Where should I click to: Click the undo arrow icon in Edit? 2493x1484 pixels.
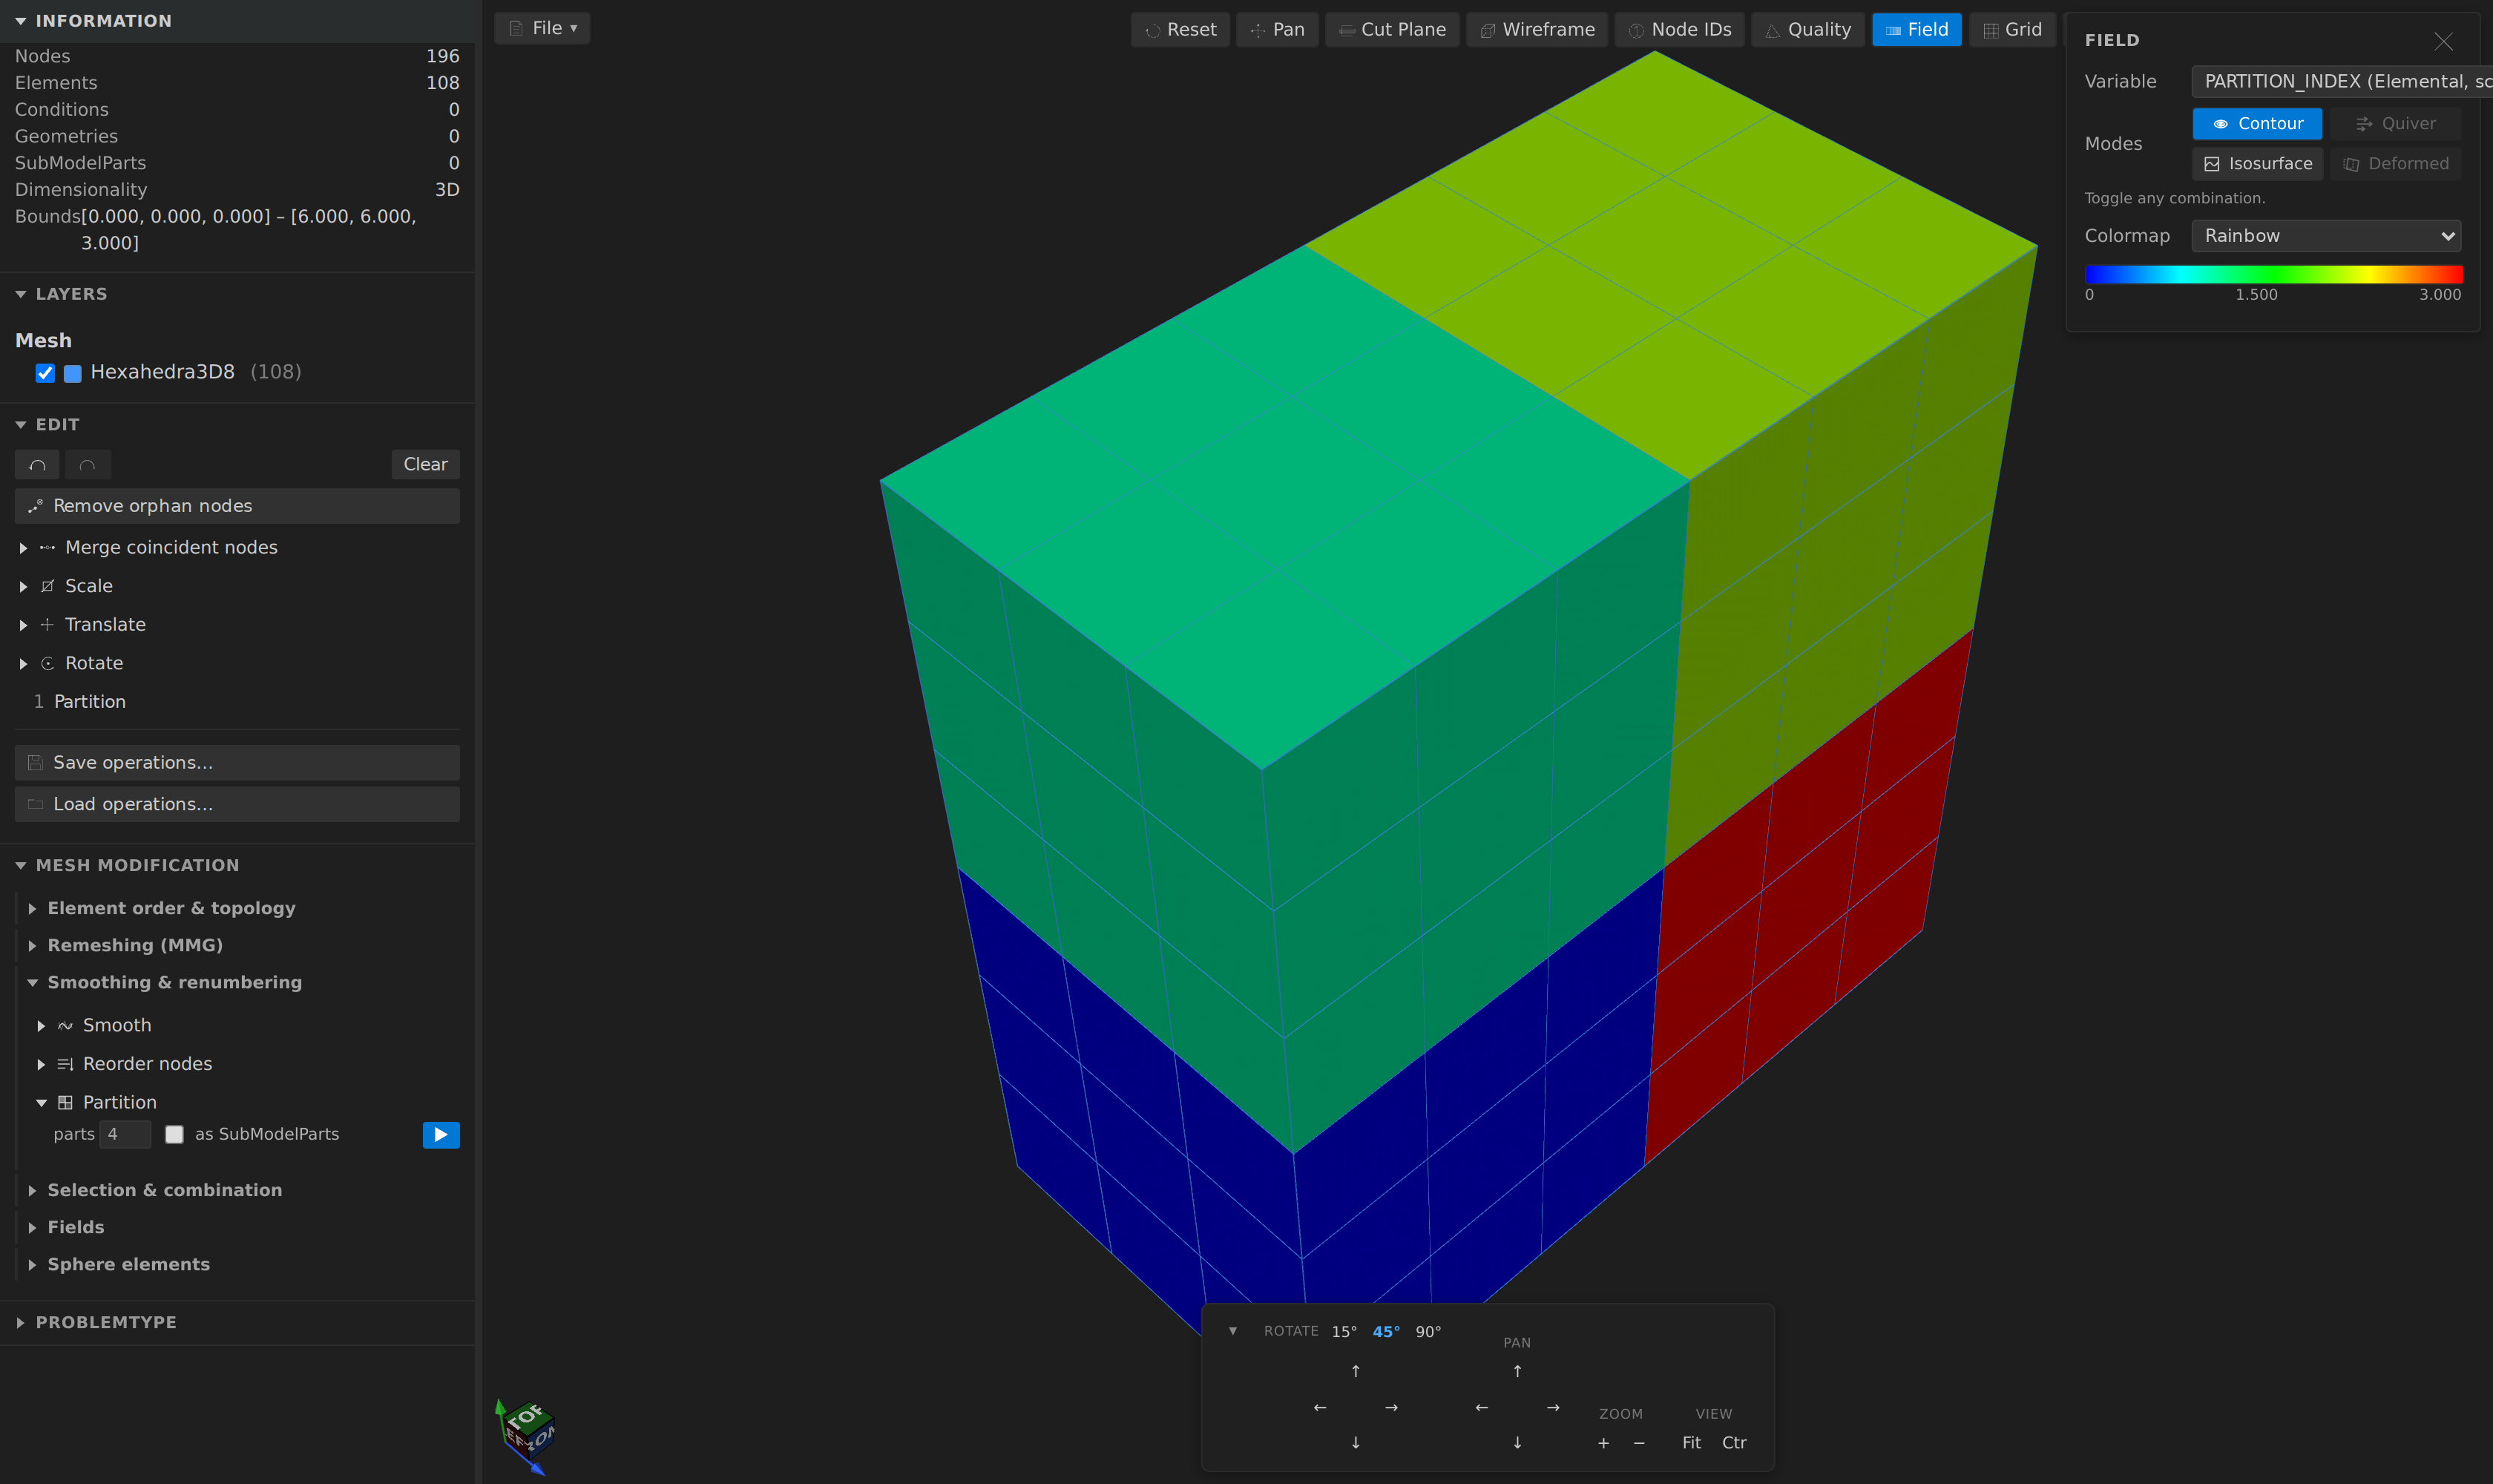(x=37, y=464)
